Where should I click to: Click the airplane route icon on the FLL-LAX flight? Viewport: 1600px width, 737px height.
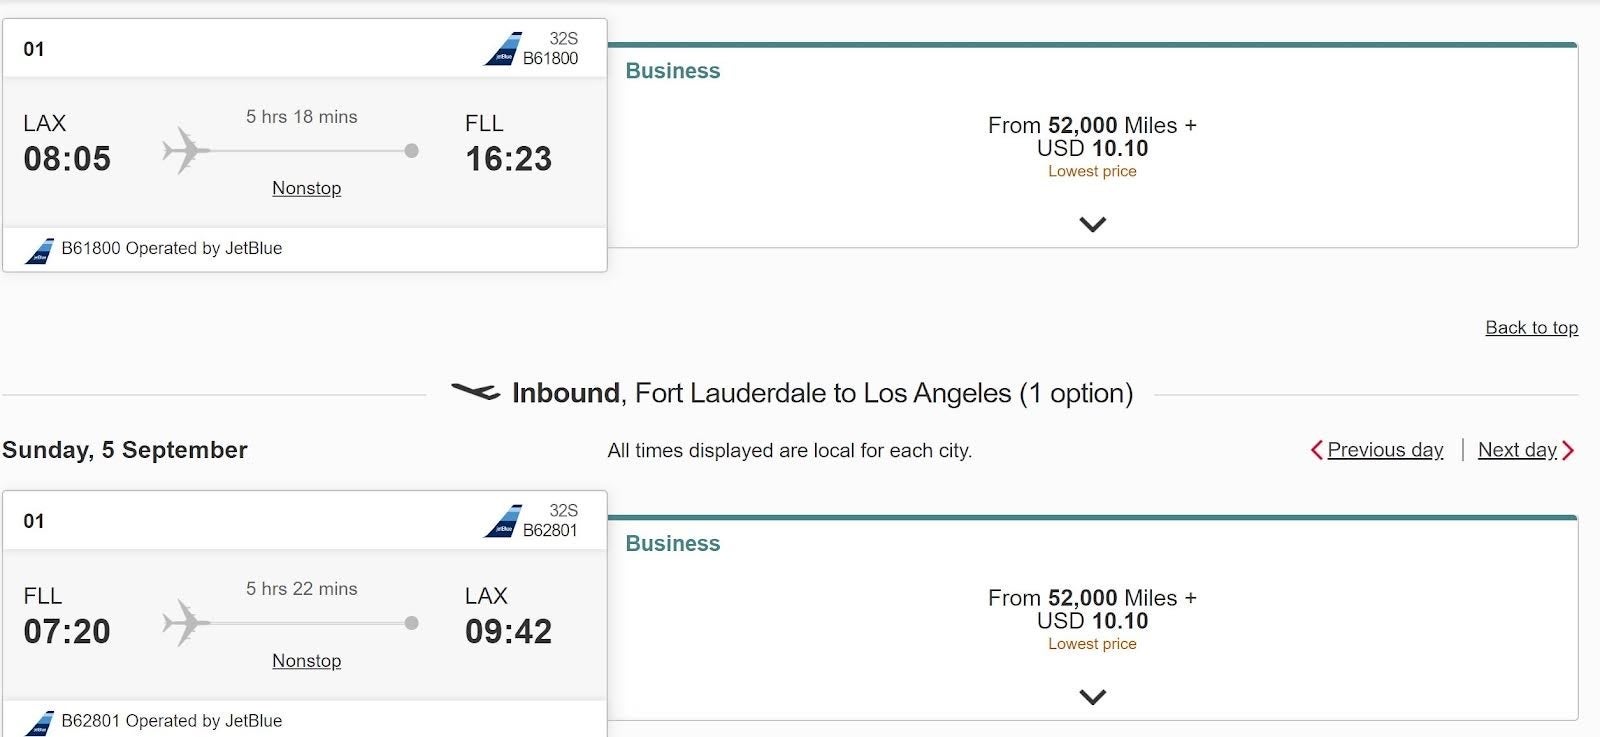tap(186, 622)
